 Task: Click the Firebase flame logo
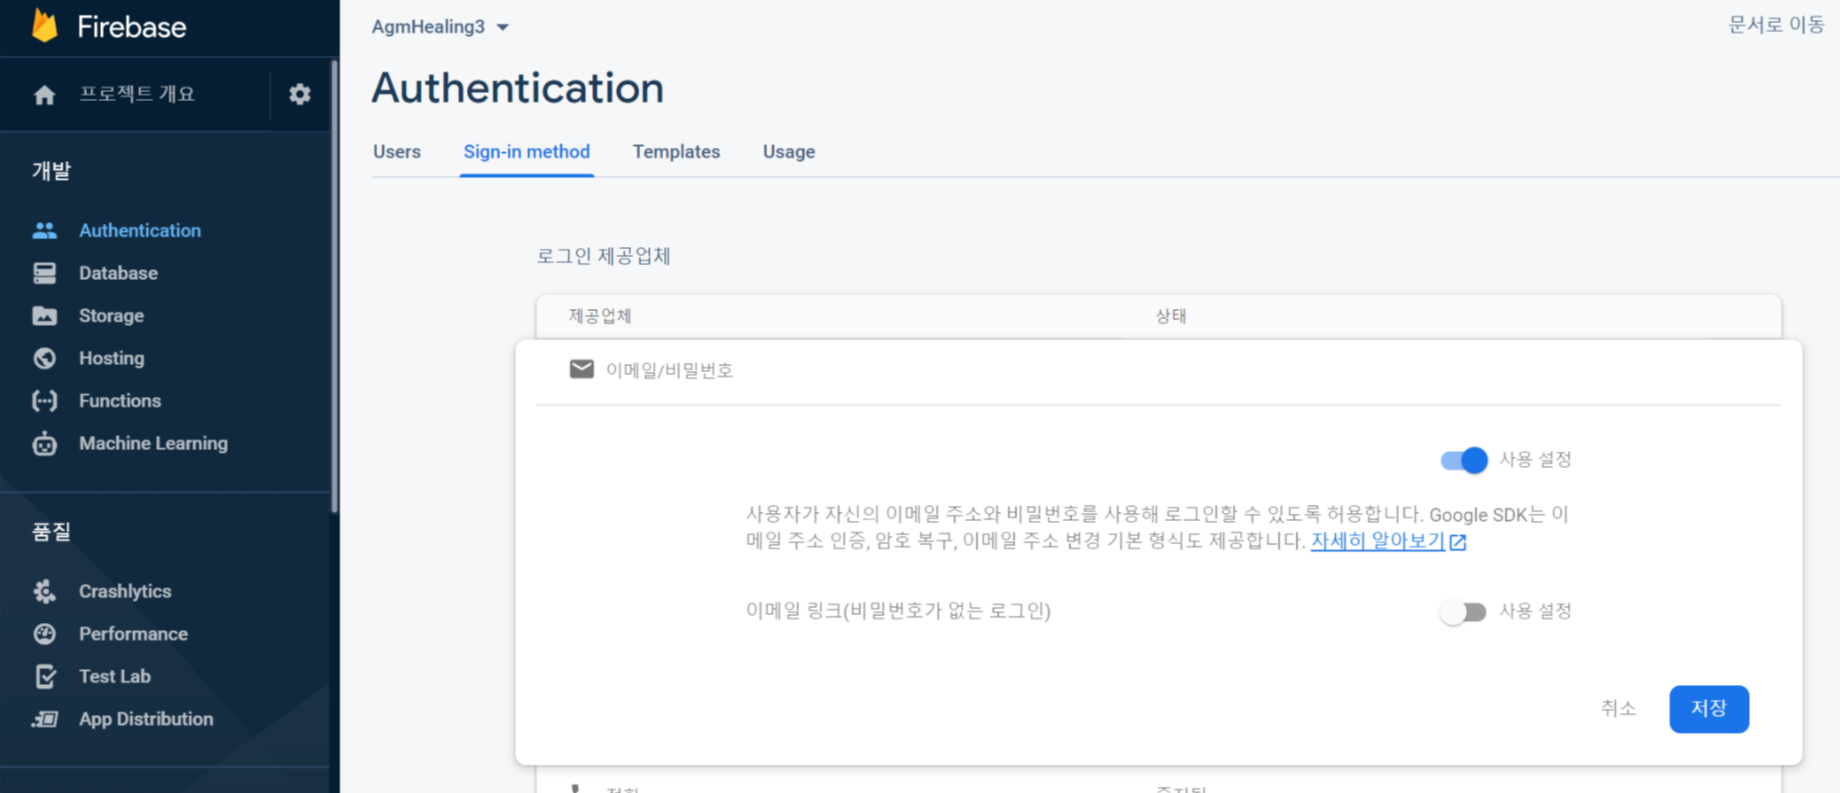click(44, 25)
